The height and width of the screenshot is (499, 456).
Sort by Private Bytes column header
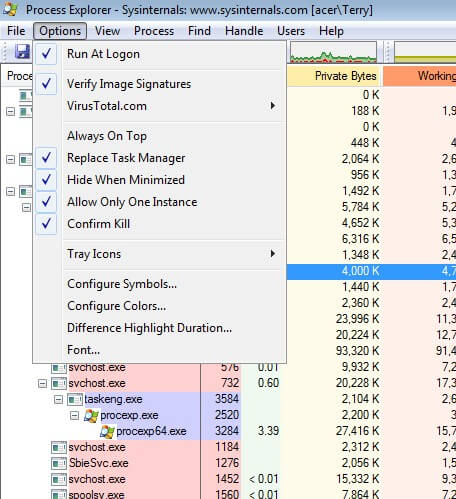click(334, 76)
